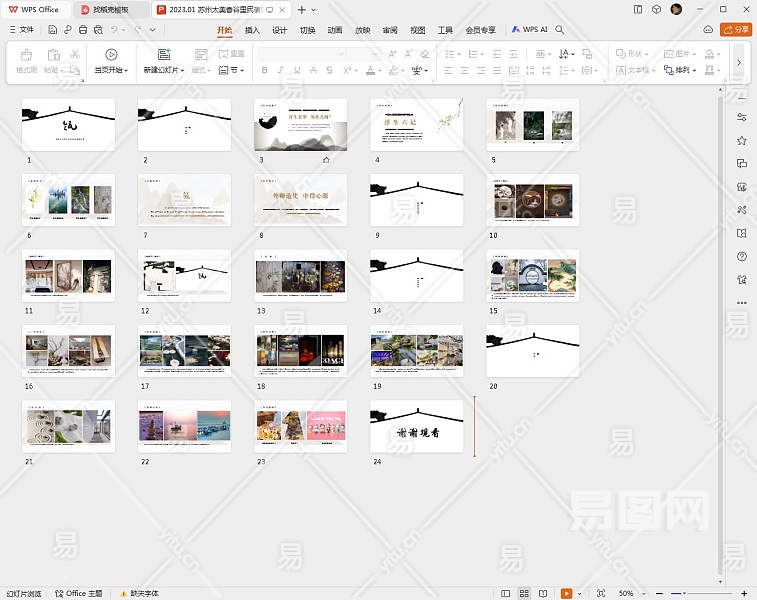The height and width of the screenshot is (600, 757).
Task: Click the 新建幻灯片 new slide icon
Action: click(163, 55)
